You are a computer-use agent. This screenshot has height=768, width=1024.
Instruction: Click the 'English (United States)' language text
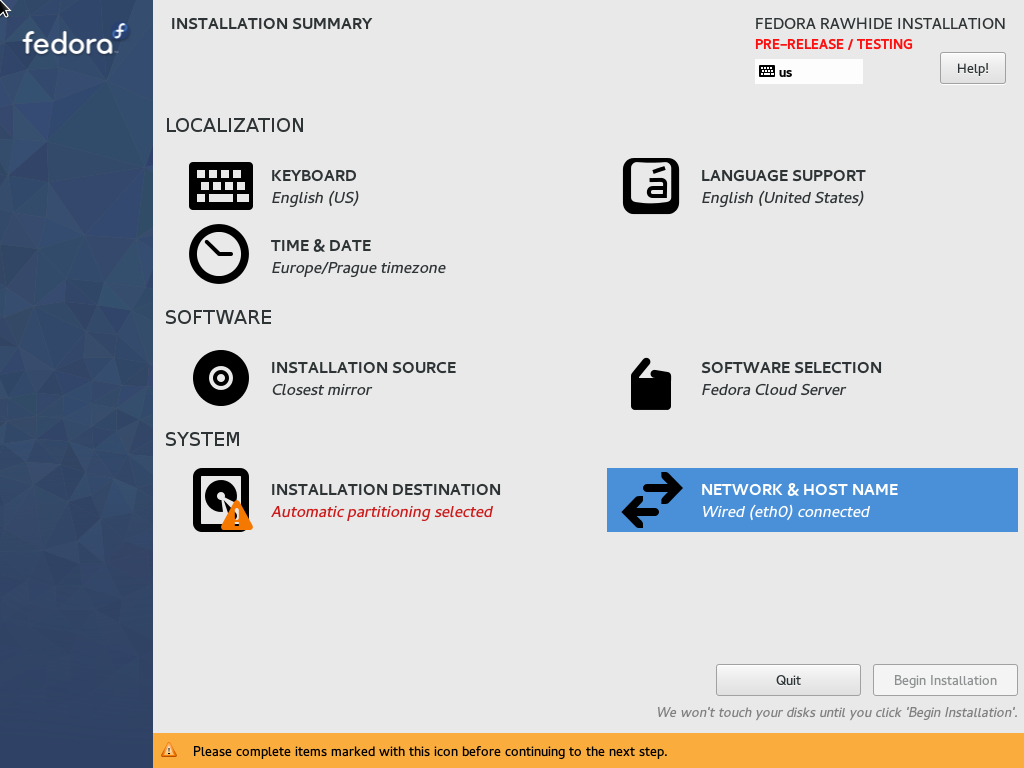782,198
